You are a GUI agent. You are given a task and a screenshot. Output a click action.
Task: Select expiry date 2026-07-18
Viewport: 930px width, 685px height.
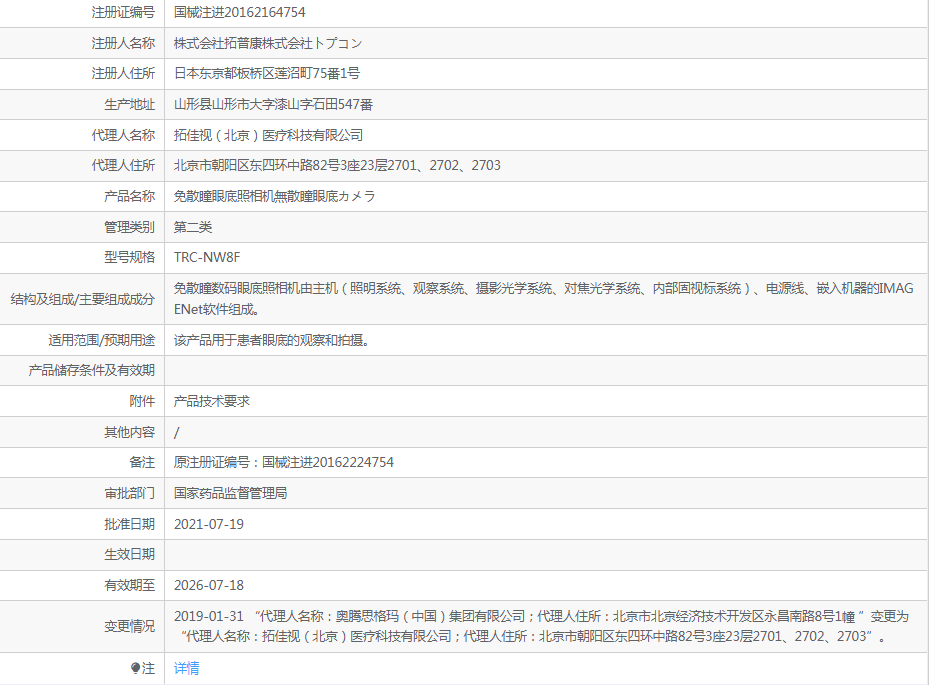click(x=209, y=585)
